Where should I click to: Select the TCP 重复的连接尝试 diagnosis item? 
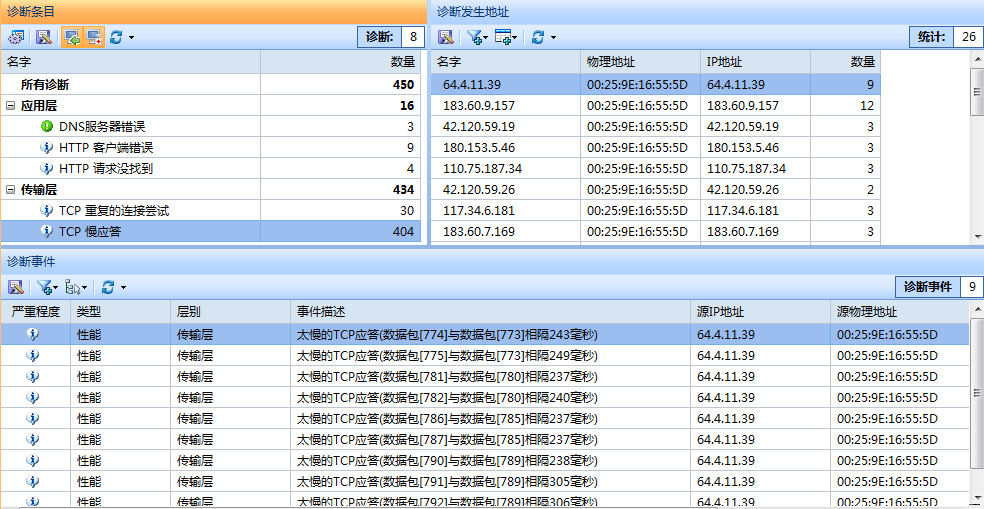(210, 211)
